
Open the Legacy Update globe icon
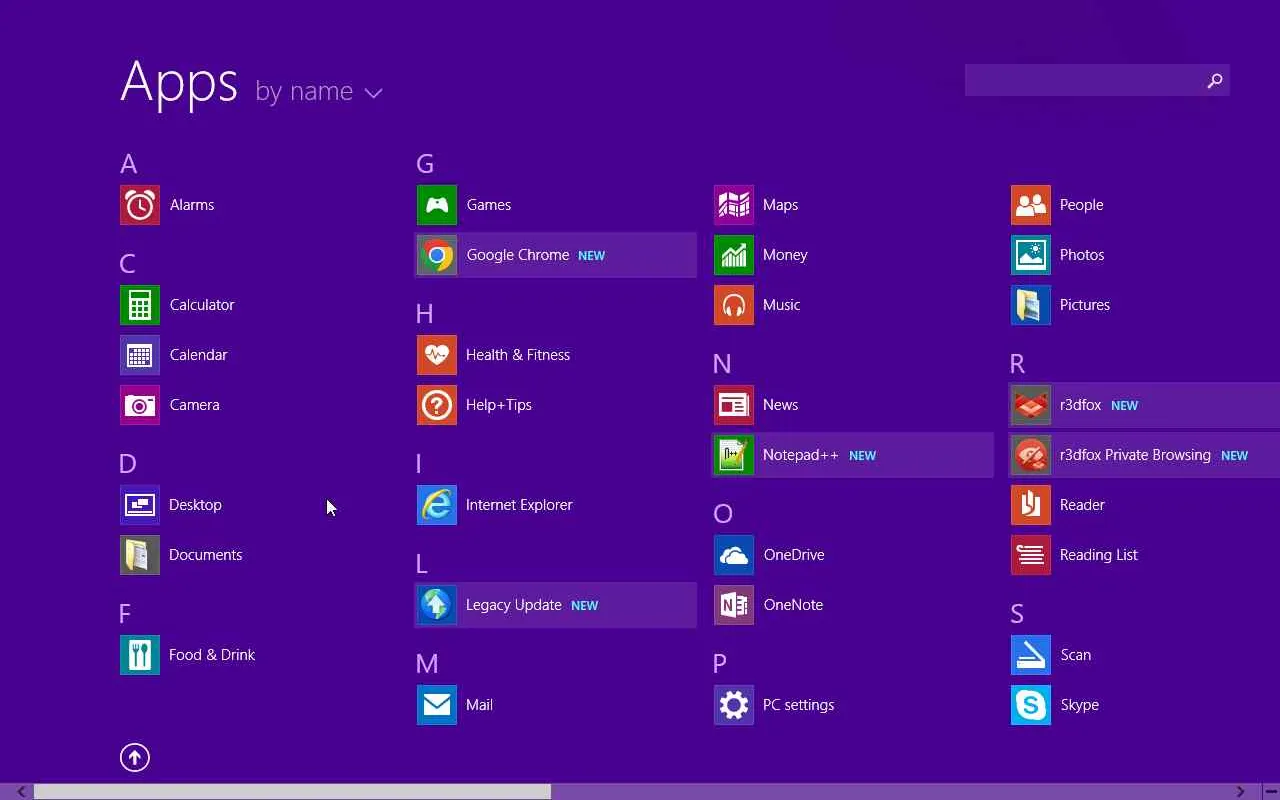[437, 605]
